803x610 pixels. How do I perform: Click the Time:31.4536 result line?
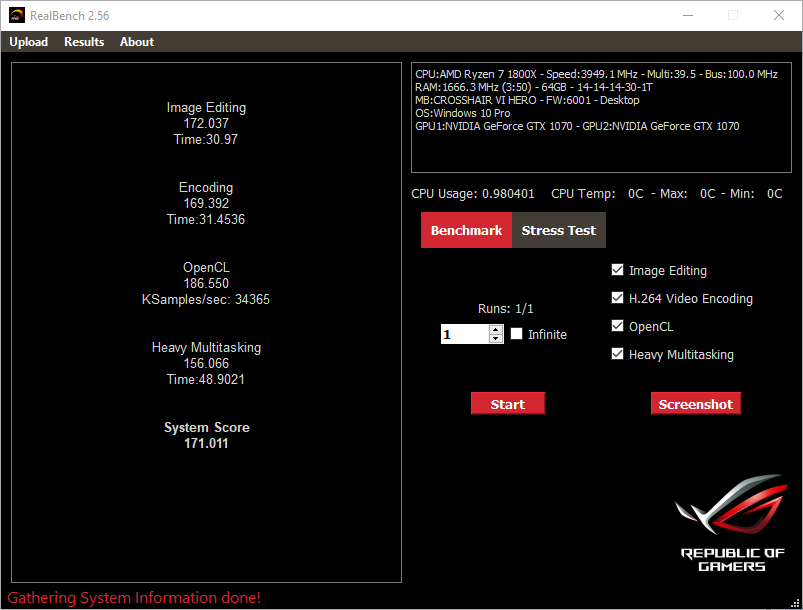[x=206, y=220]
